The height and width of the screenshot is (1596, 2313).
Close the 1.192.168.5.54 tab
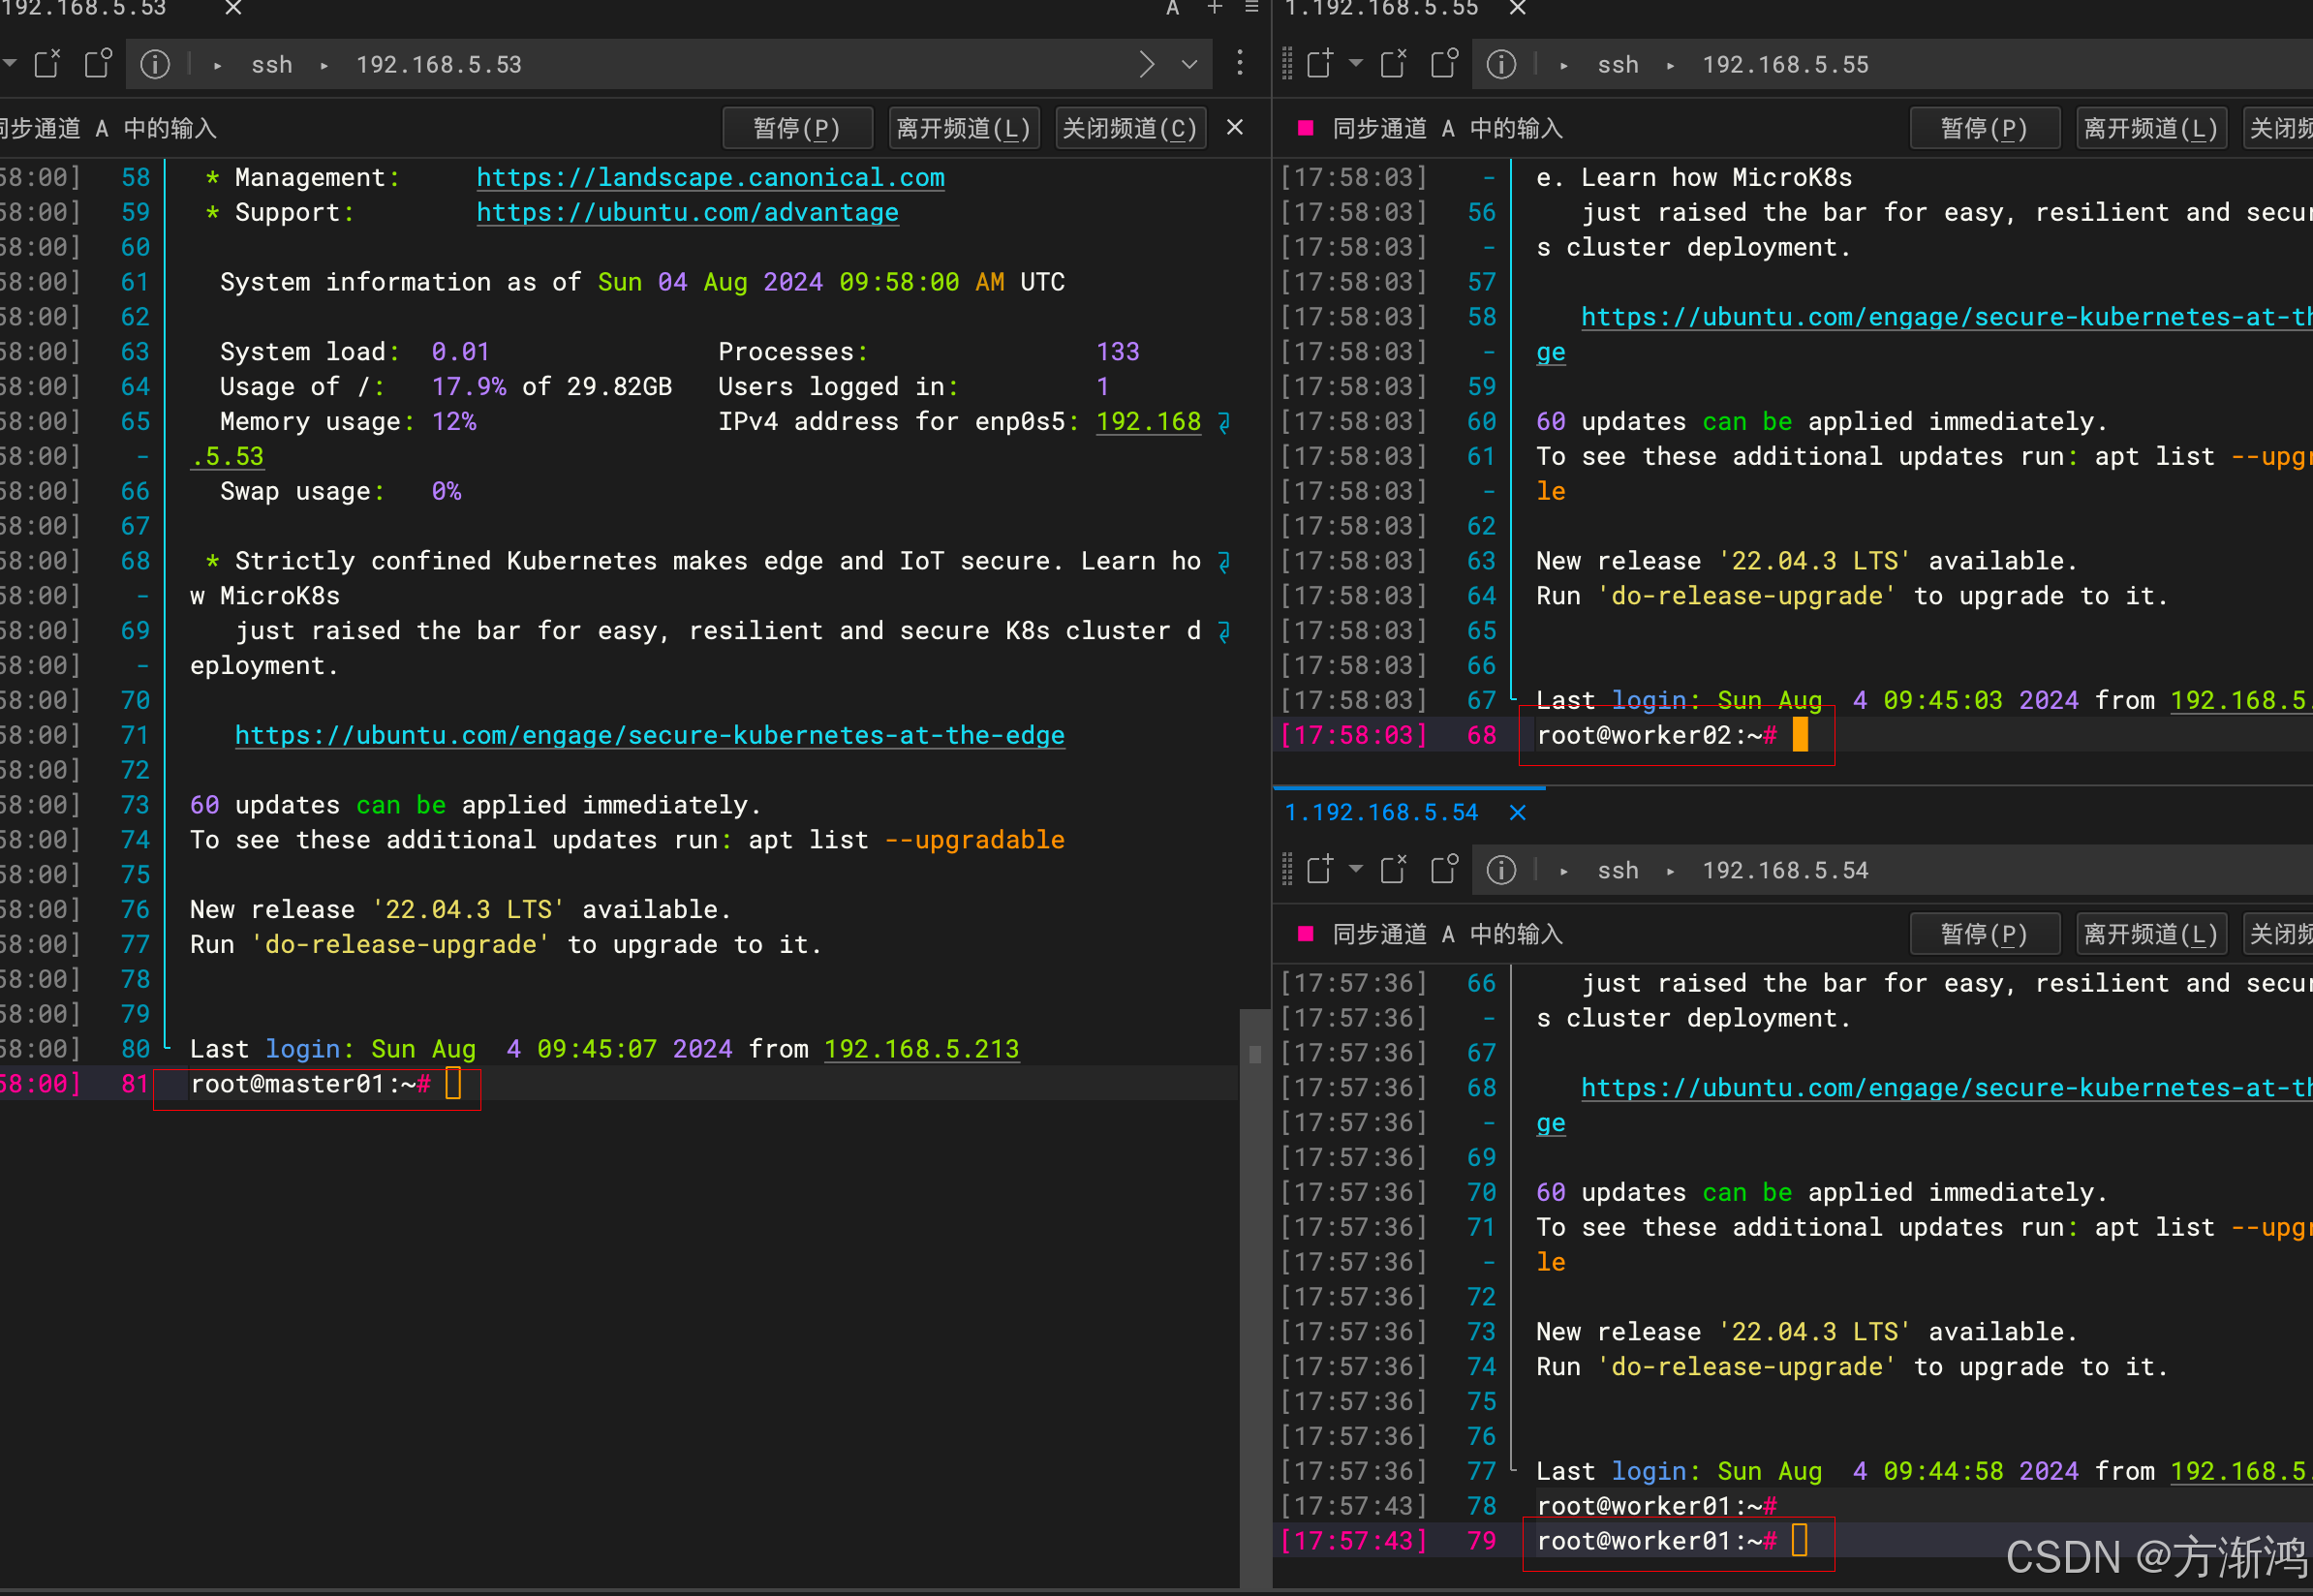click(1517, 813)
